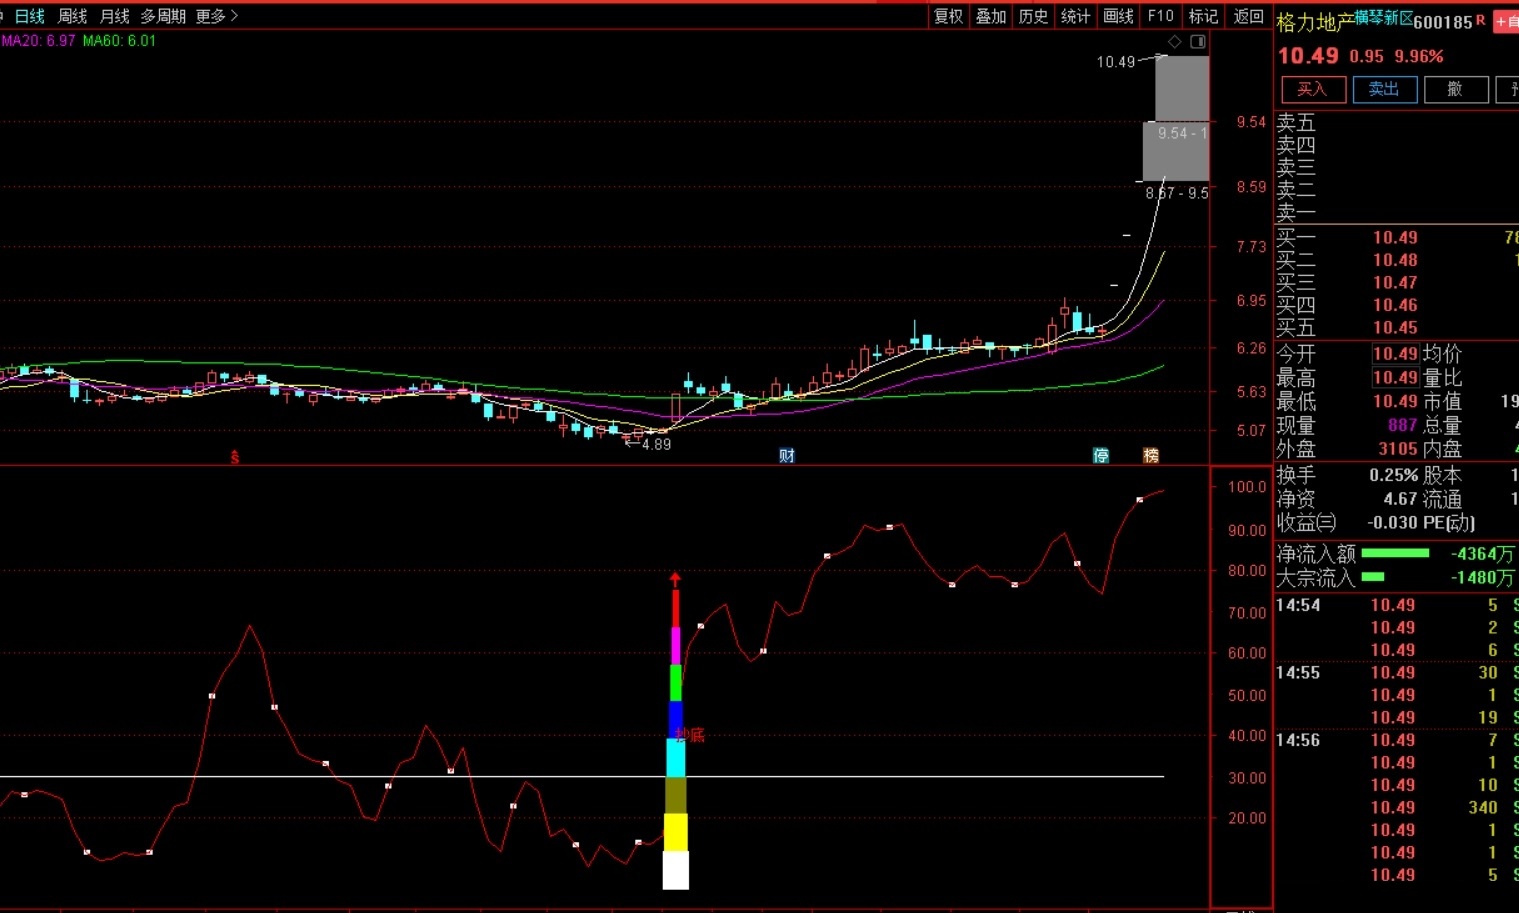Click the 9.96% change percentage
This screenshot has width=1519, height=913.
(1419, 57)
